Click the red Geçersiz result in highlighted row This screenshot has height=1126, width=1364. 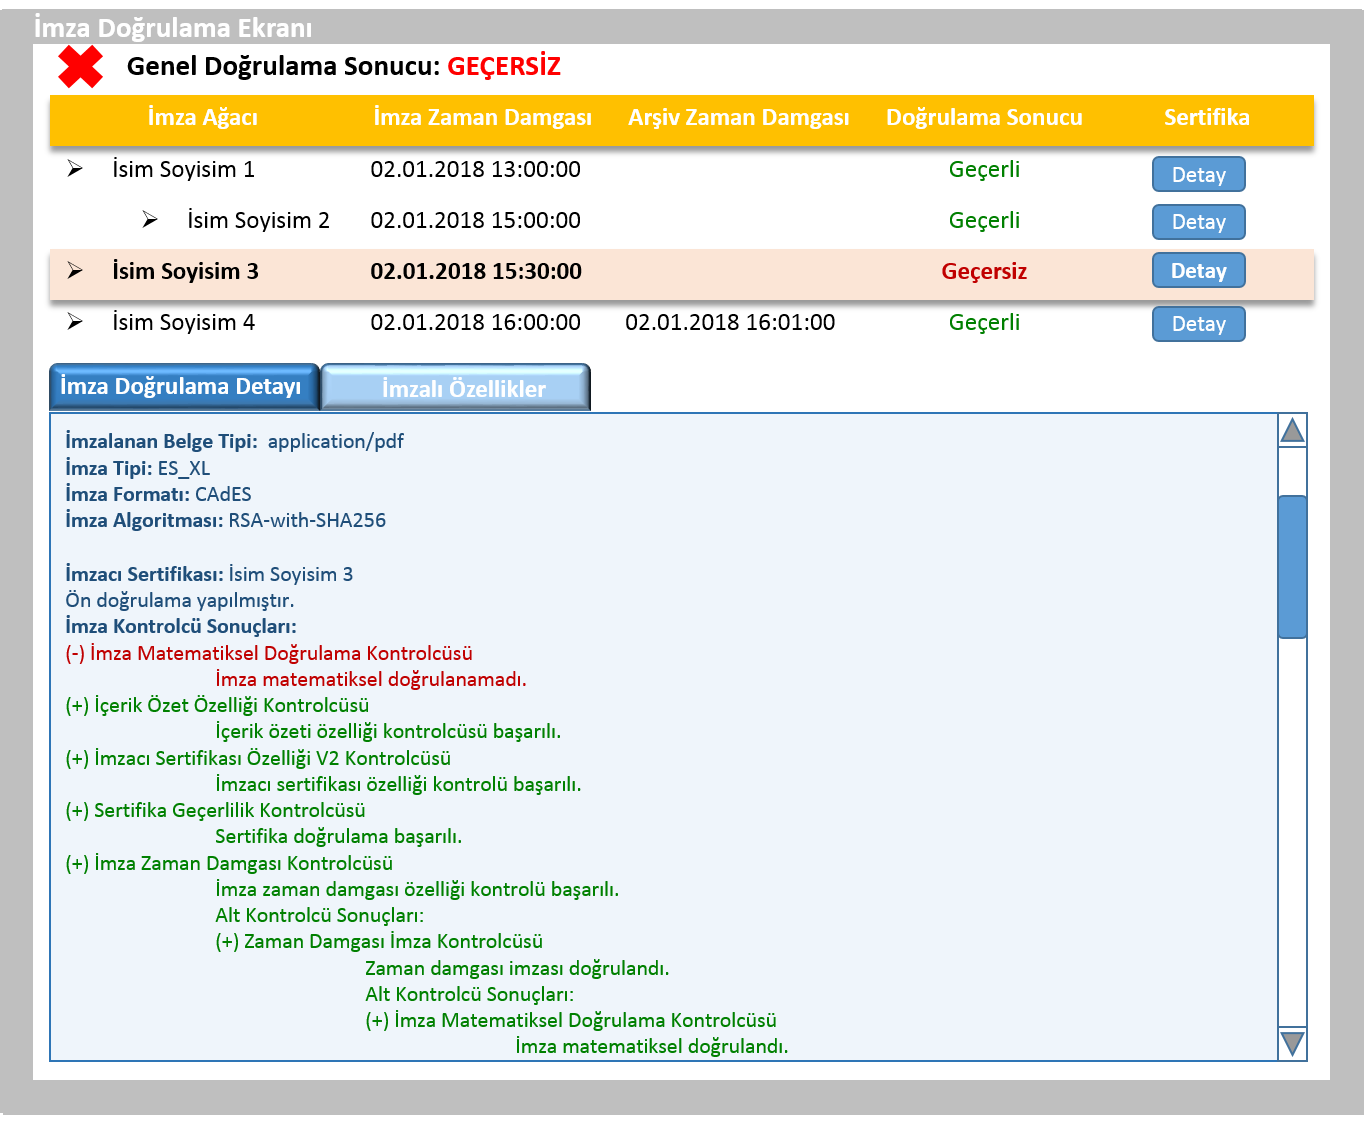pyautogui.click(x=984, y=272)
